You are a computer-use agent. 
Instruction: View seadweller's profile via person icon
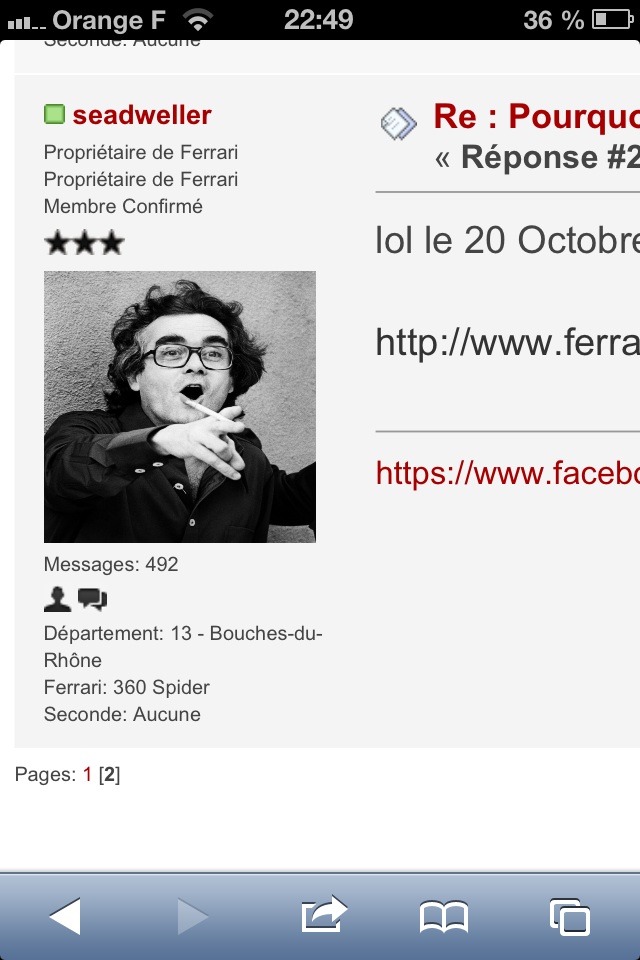(x=58, y=599)
